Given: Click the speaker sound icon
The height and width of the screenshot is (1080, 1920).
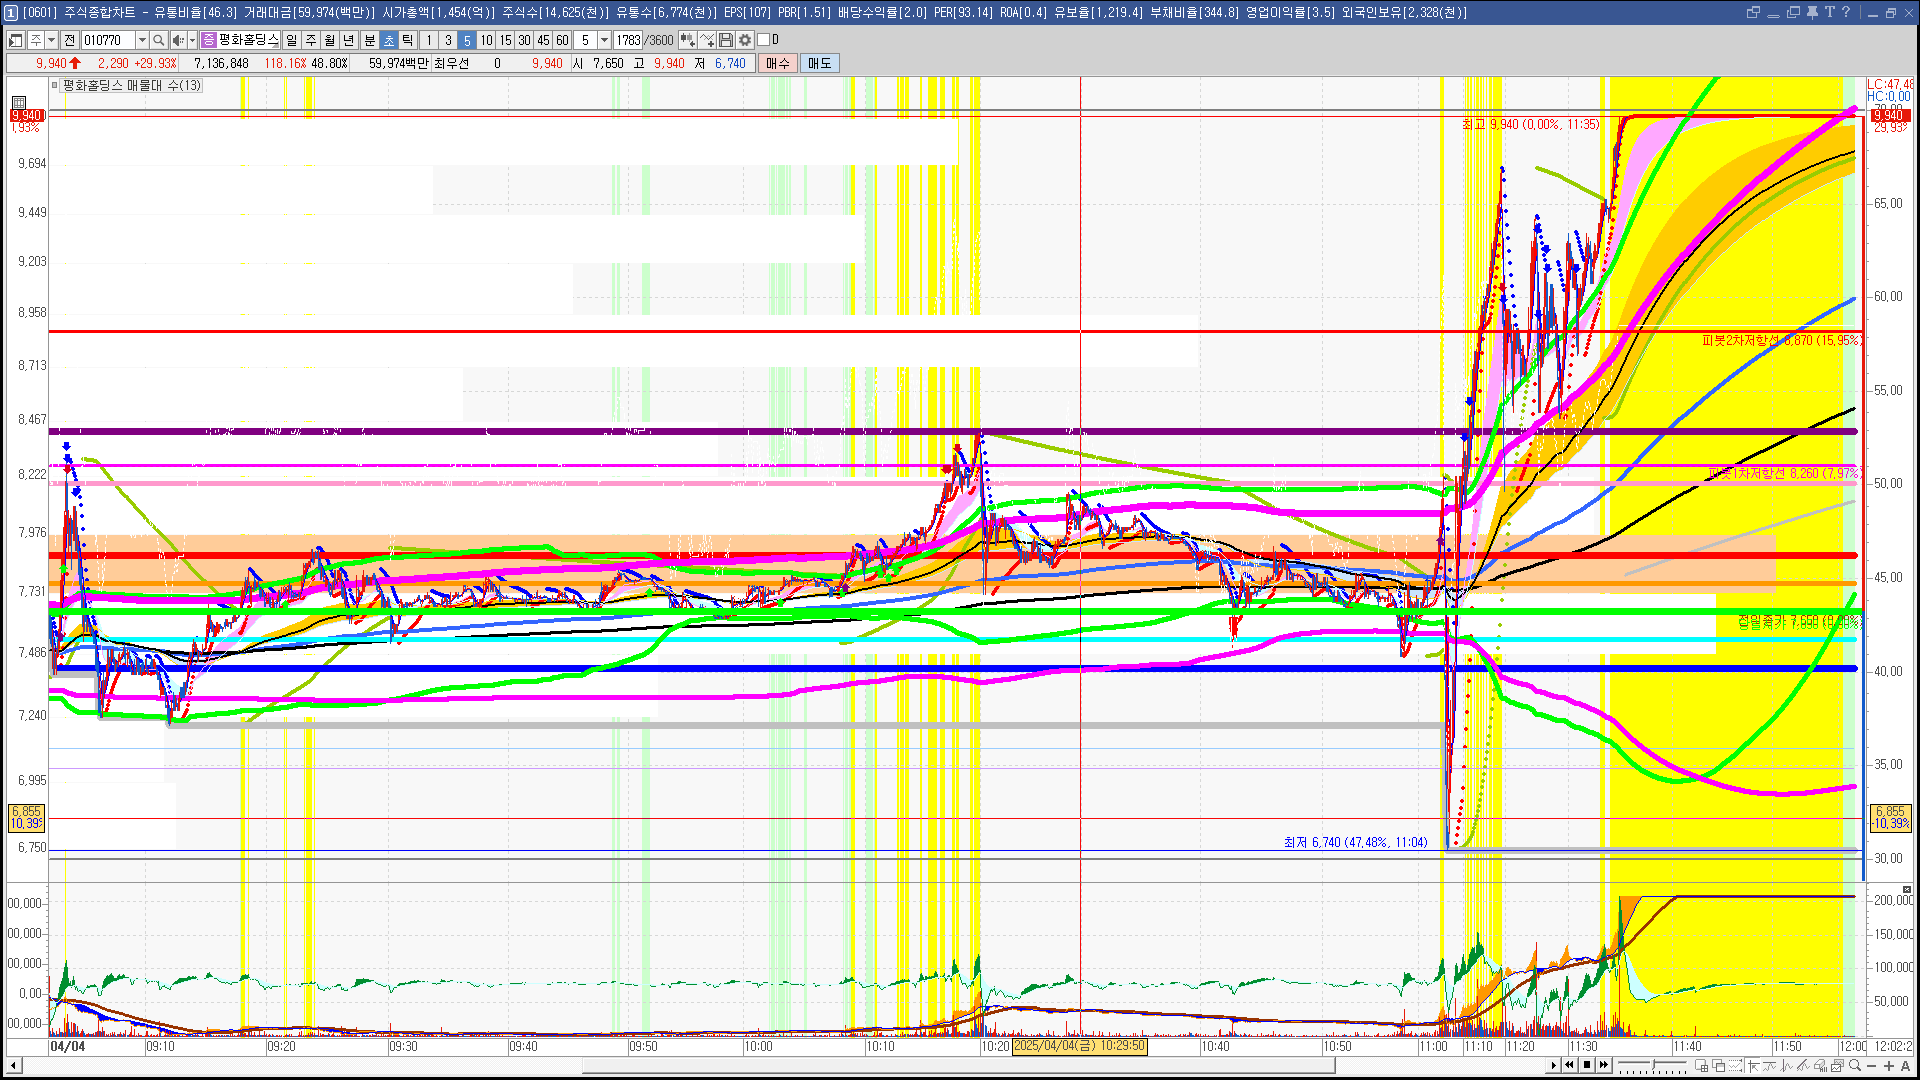Looking at the screenshot, I should (178, 40).
